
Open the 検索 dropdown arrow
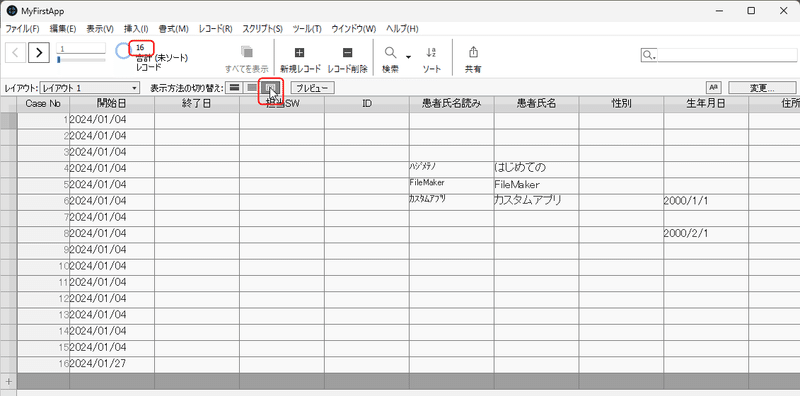tap(408, 57)
